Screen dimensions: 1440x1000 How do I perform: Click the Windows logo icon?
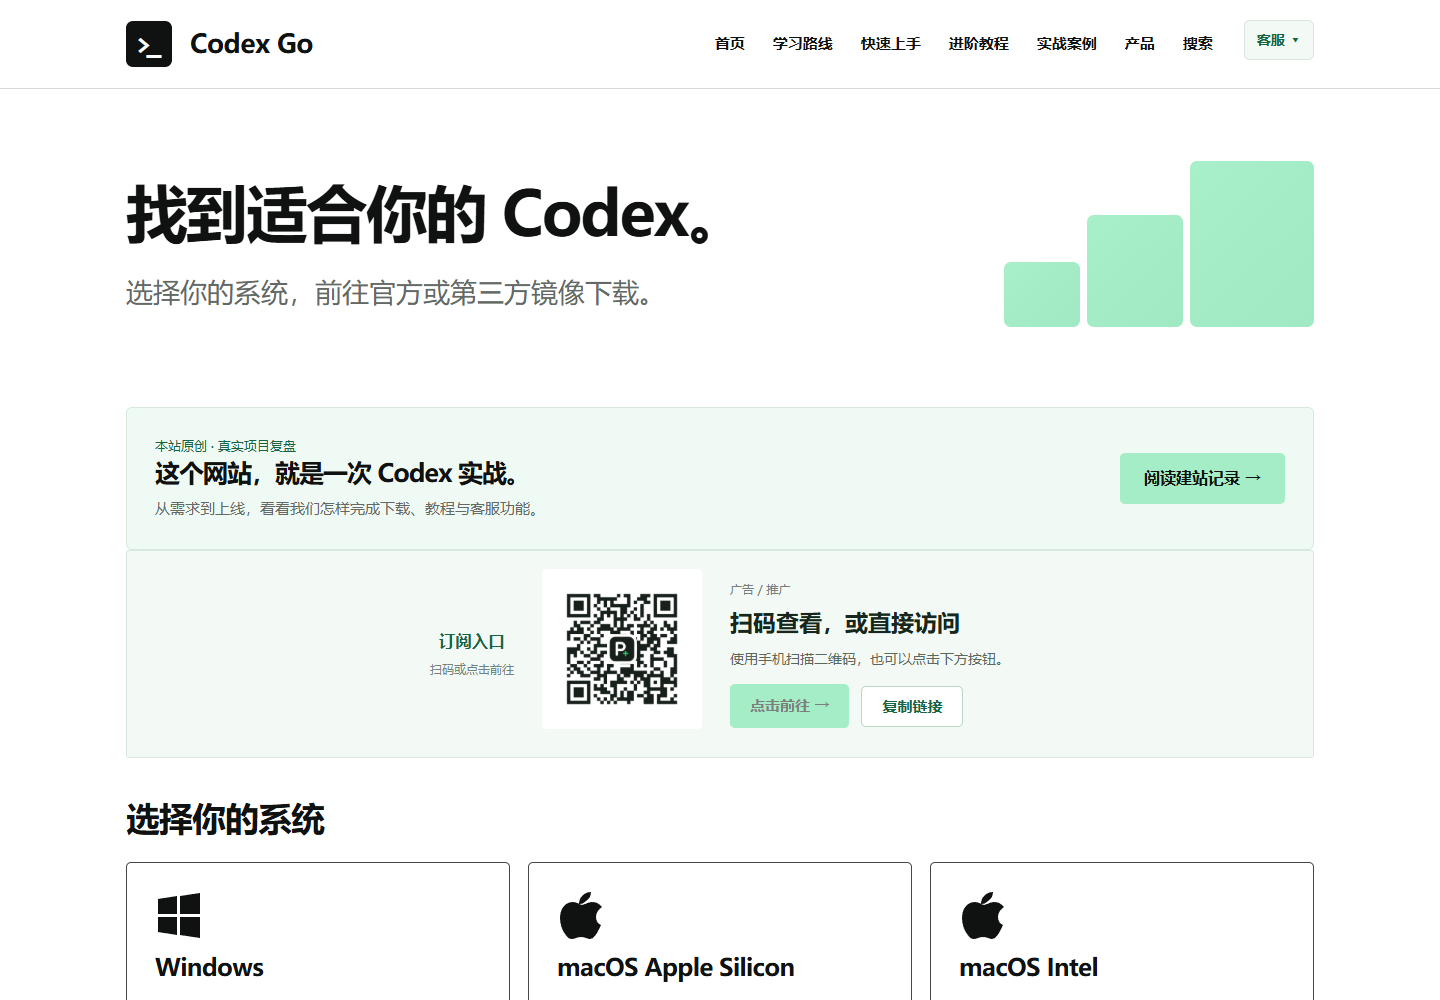[179, 915]
